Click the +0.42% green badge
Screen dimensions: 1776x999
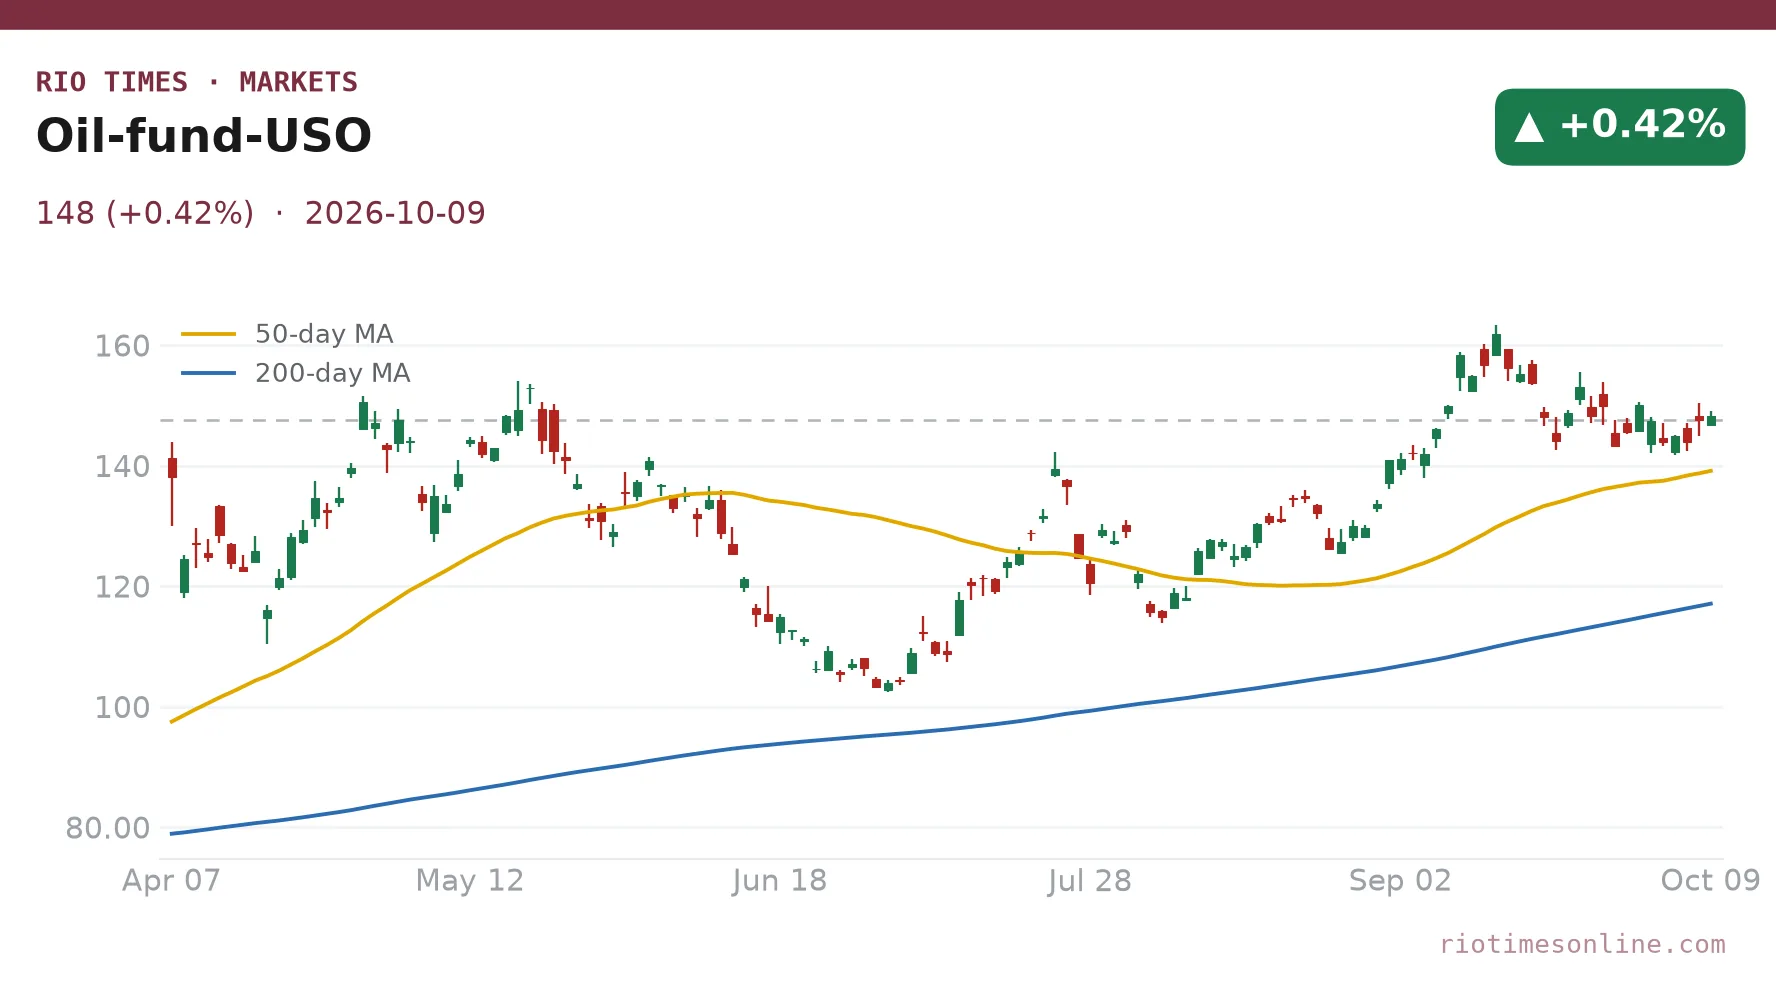tap(1620, 127)
